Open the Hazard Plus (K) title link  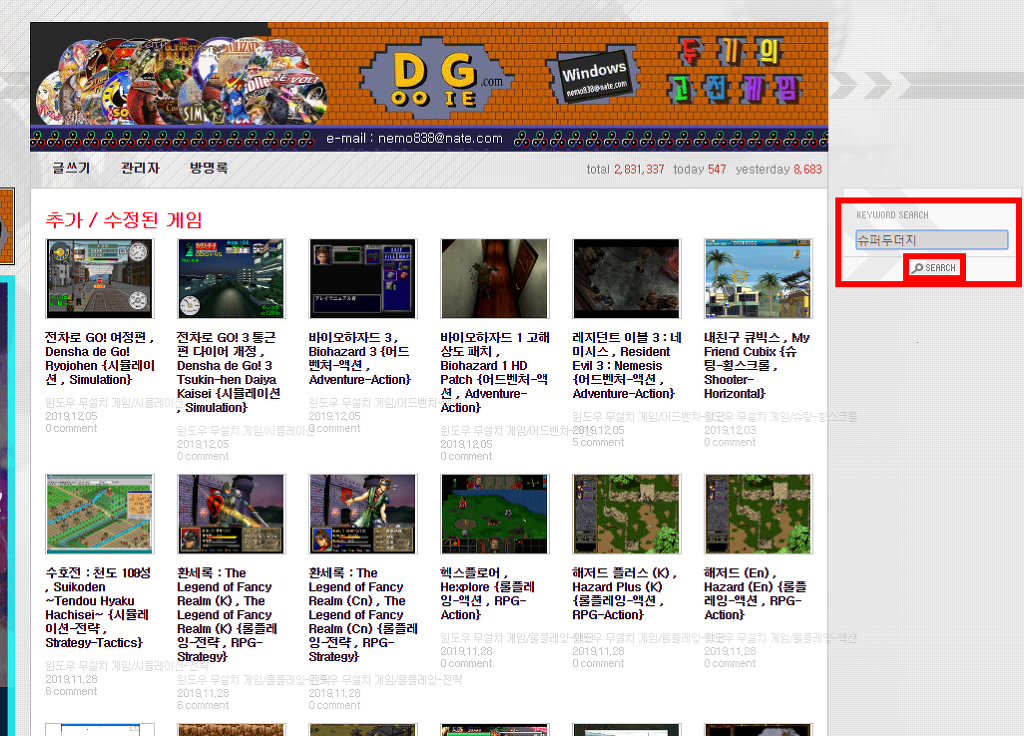click(x=624, y=594)
